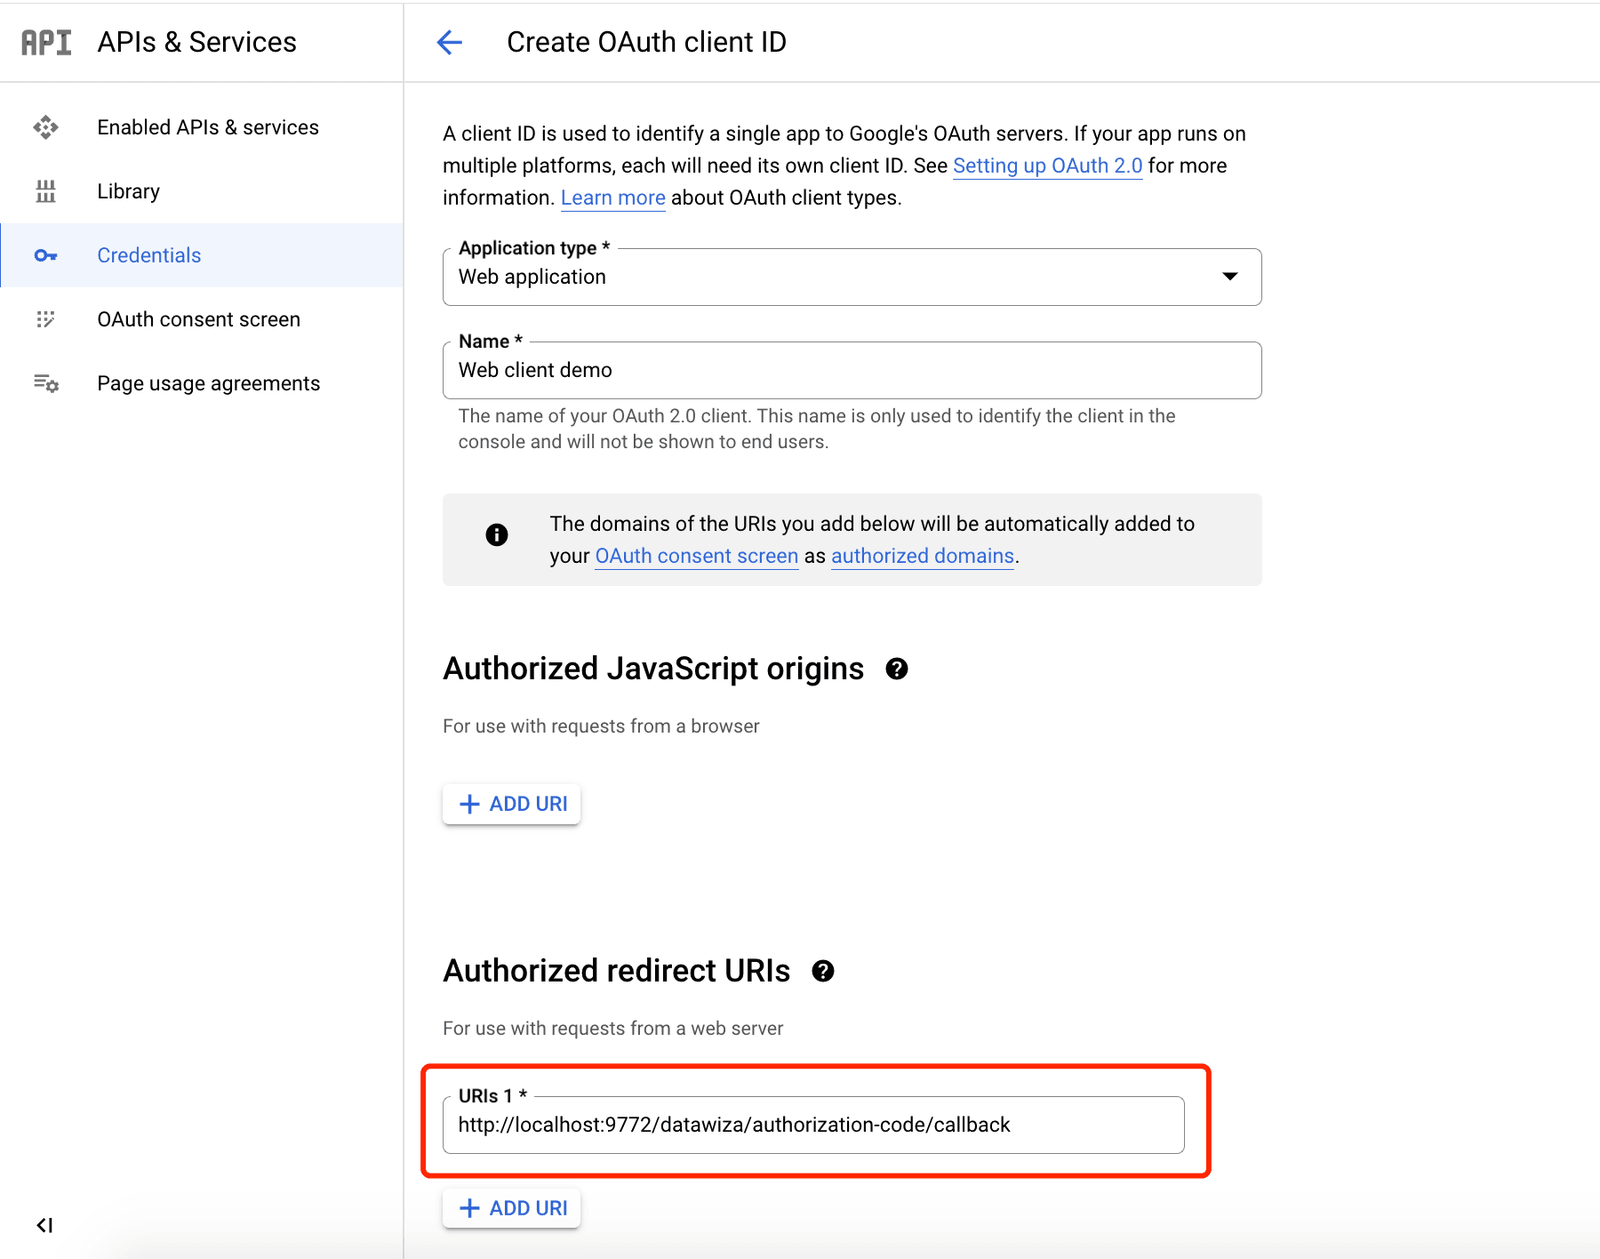Open the OAuth consent screen link in notice
The width and height of the screenshot is (1600, 1259).
tap(696, 556)
